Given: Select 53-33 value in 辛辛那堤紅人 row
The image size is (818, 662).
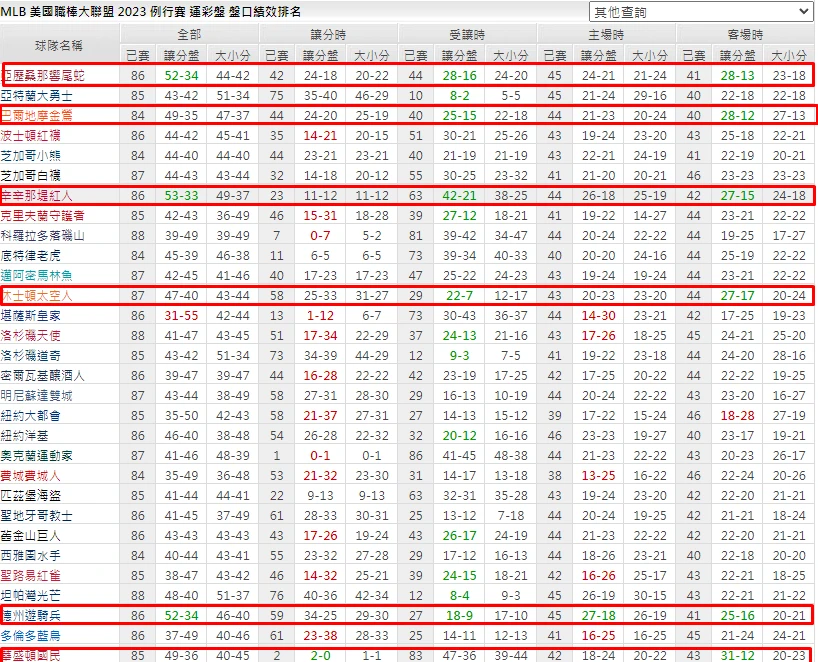Looking at the screenshot, I should [182, 196].
